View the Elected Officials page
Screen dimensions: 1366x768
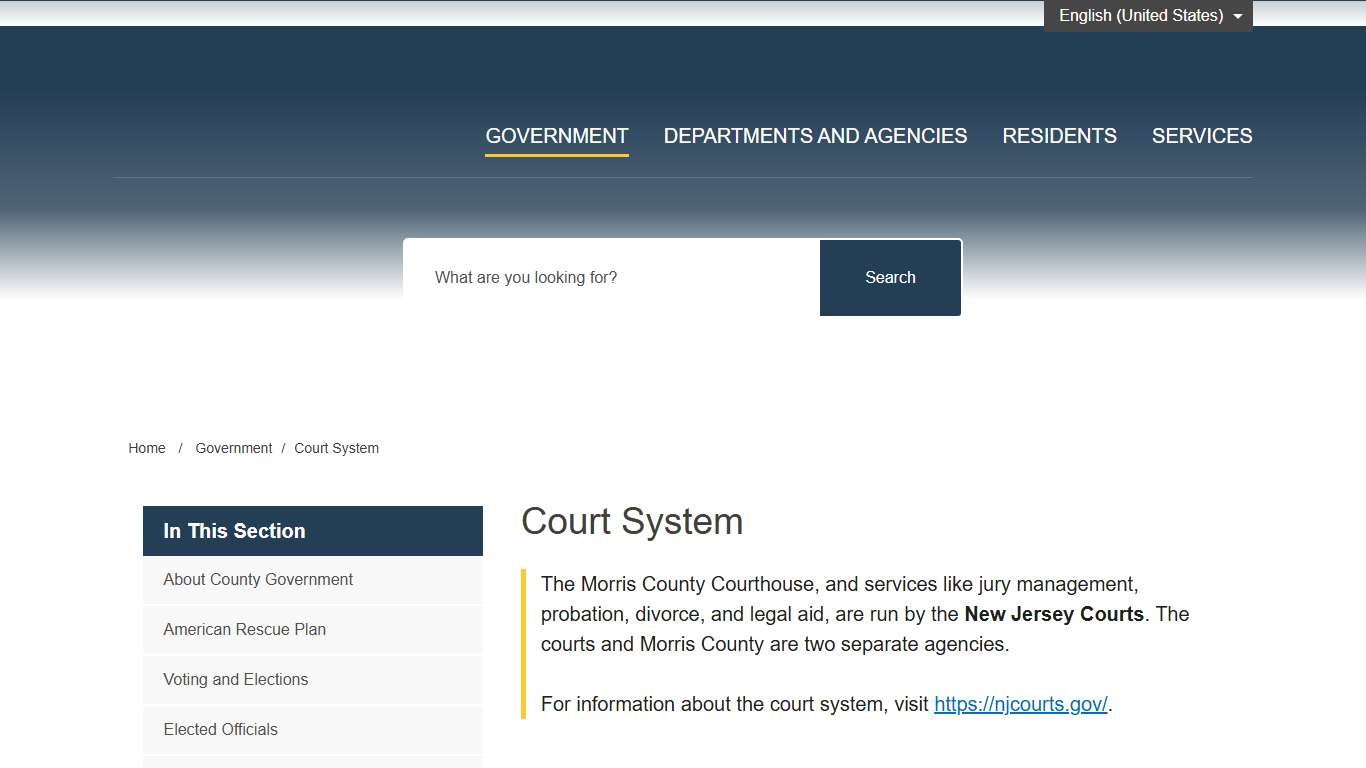(220, 730)
